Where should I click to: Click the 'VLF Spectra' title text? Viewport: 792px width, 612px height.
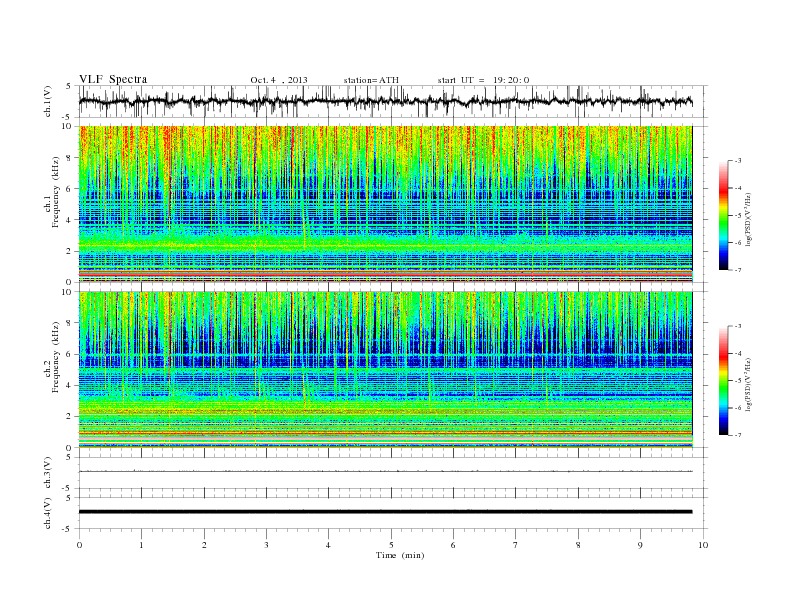113,79
